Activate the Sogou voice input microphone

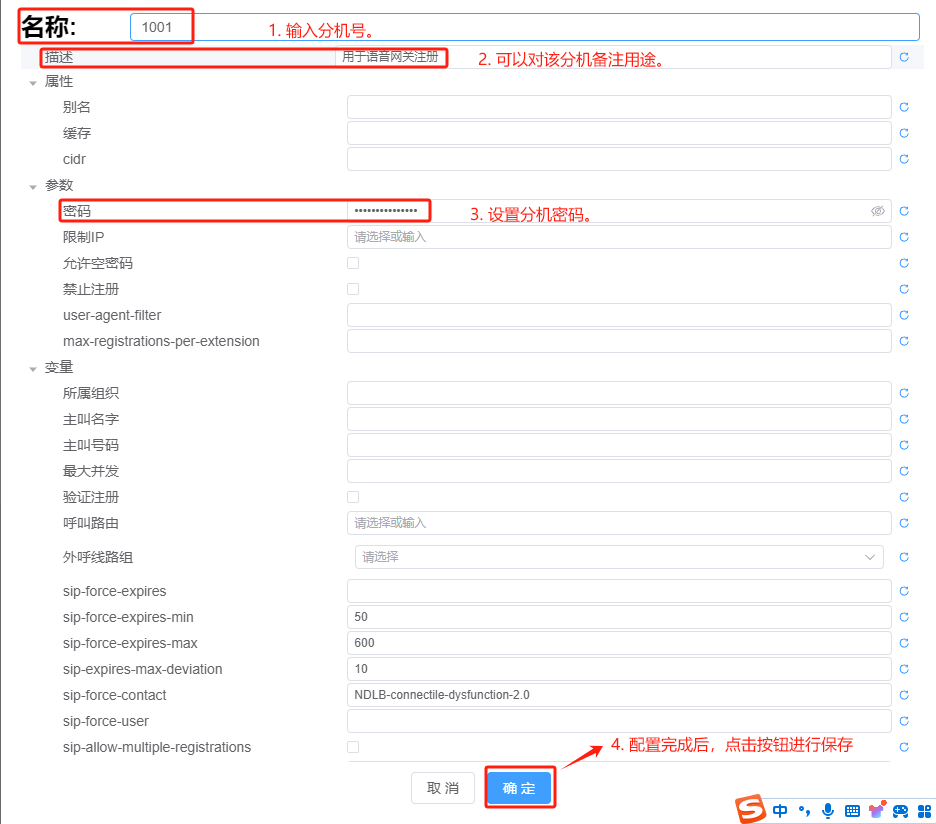click(x=828, y=810)
